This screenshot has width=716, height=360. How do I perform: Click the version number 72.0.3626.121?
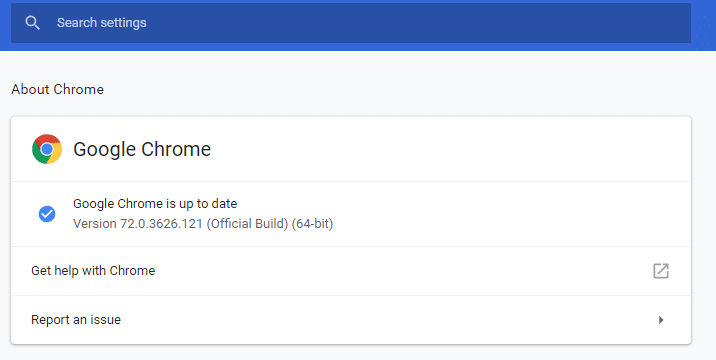161,224
